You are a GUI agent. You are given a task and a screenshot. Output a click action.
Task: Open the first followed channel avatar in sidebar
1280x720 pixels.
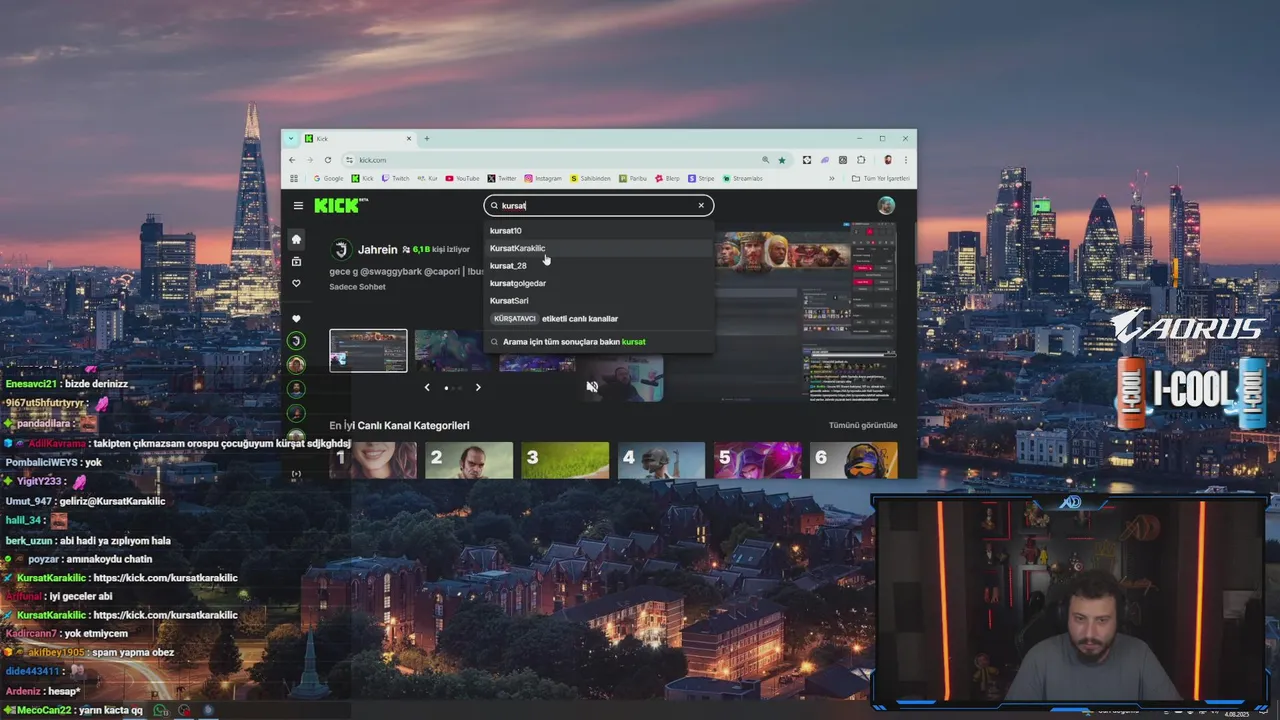click(296, 341)
